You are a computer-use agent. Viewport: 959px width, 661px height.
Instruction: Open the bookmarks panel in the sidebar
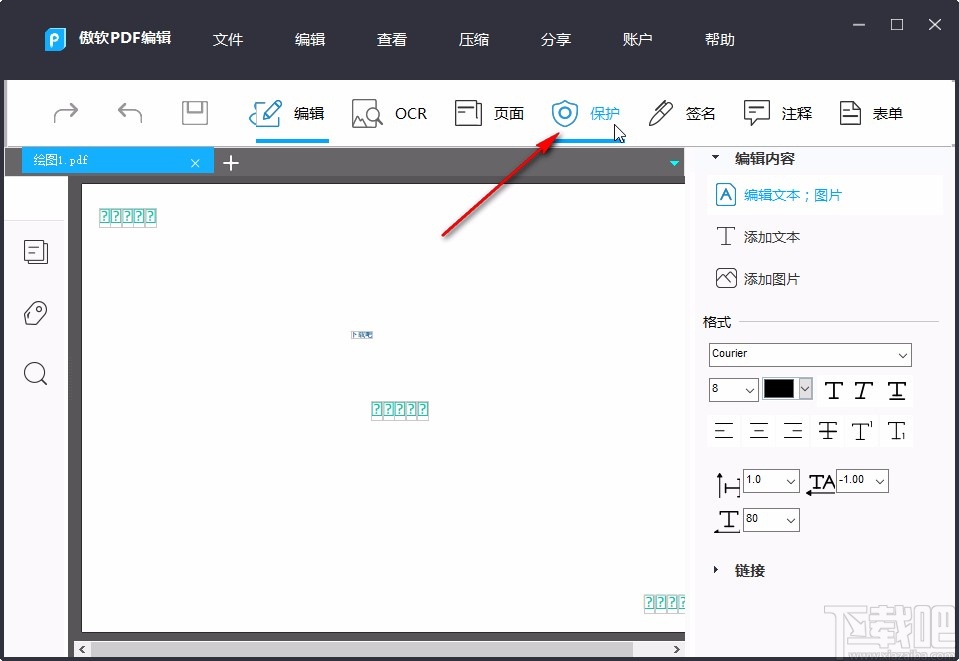36,313
